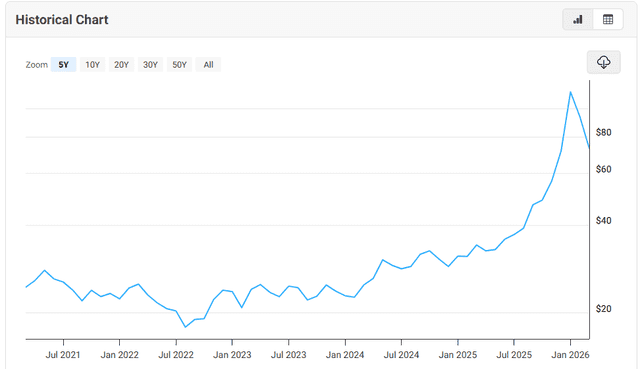This screenshot has width=640, height=369.
Task: Click the Zoom label text
Action: 37,64
